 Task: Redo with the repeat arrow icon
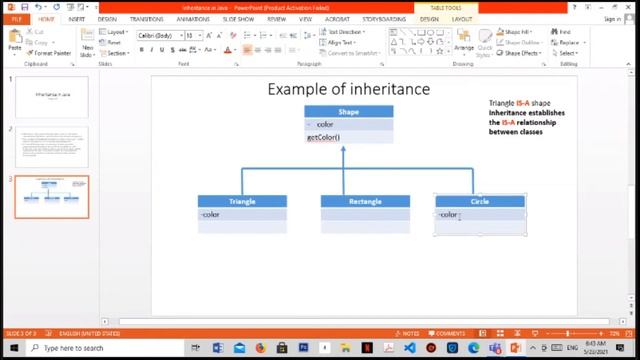coord(56,7)
